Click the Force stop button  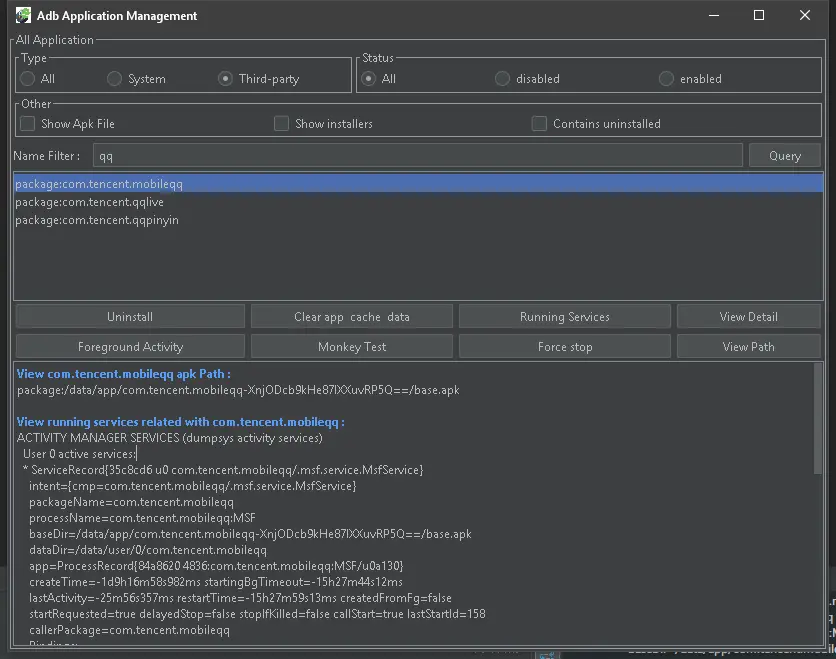coord(565,347)
